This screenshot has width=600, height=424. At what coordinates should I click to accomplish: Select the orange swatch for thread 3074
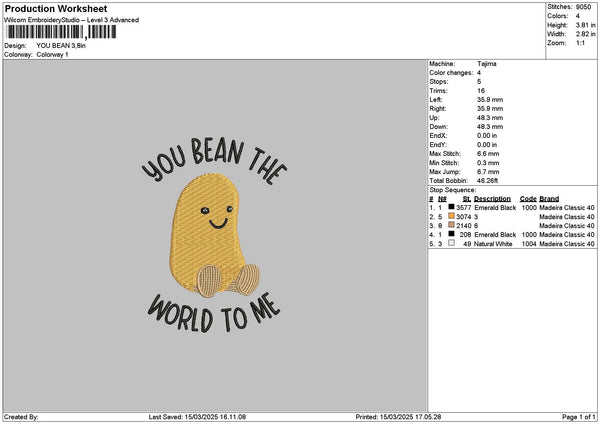[x=453, y=216]
